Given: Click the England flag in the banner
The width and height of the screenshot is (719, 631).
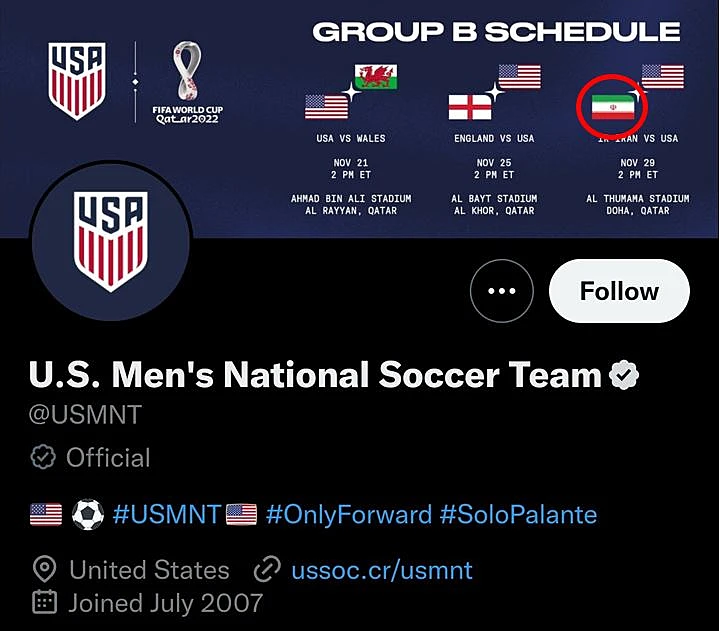Looking at the screenshot, I should pos(469,106).
